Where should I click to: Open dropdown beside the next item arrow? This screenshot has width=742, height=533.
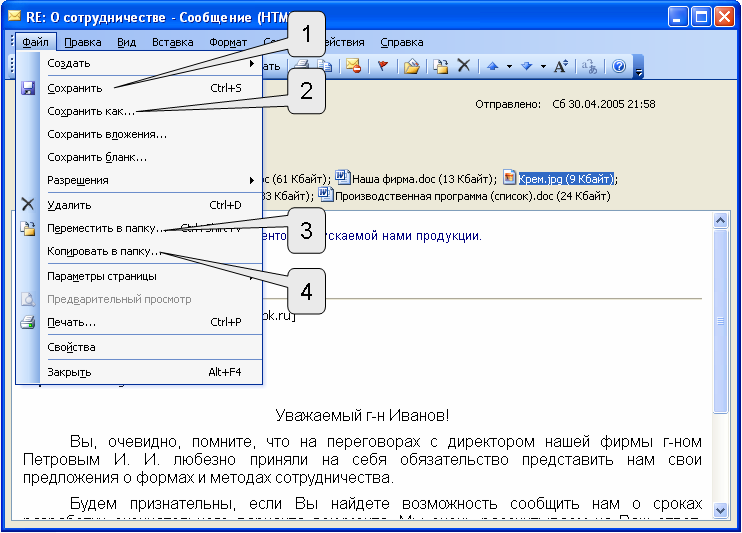[543, 66]
